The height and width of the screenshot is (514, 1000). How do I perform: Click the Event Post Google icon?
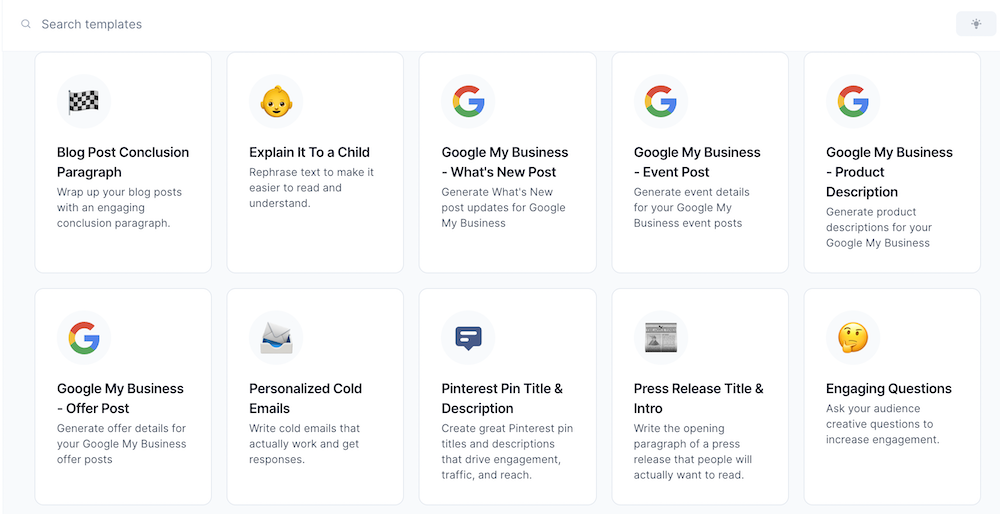pos(661,101)
